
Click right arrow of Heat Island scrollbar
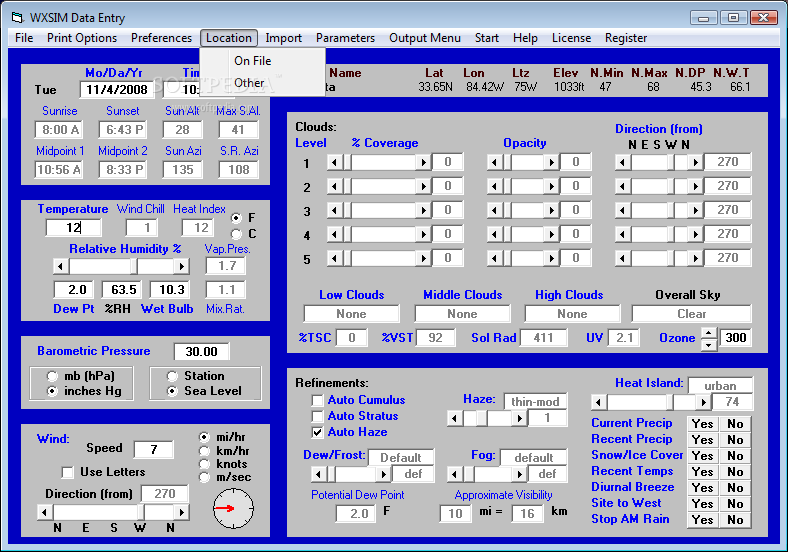tap(704, 402)
